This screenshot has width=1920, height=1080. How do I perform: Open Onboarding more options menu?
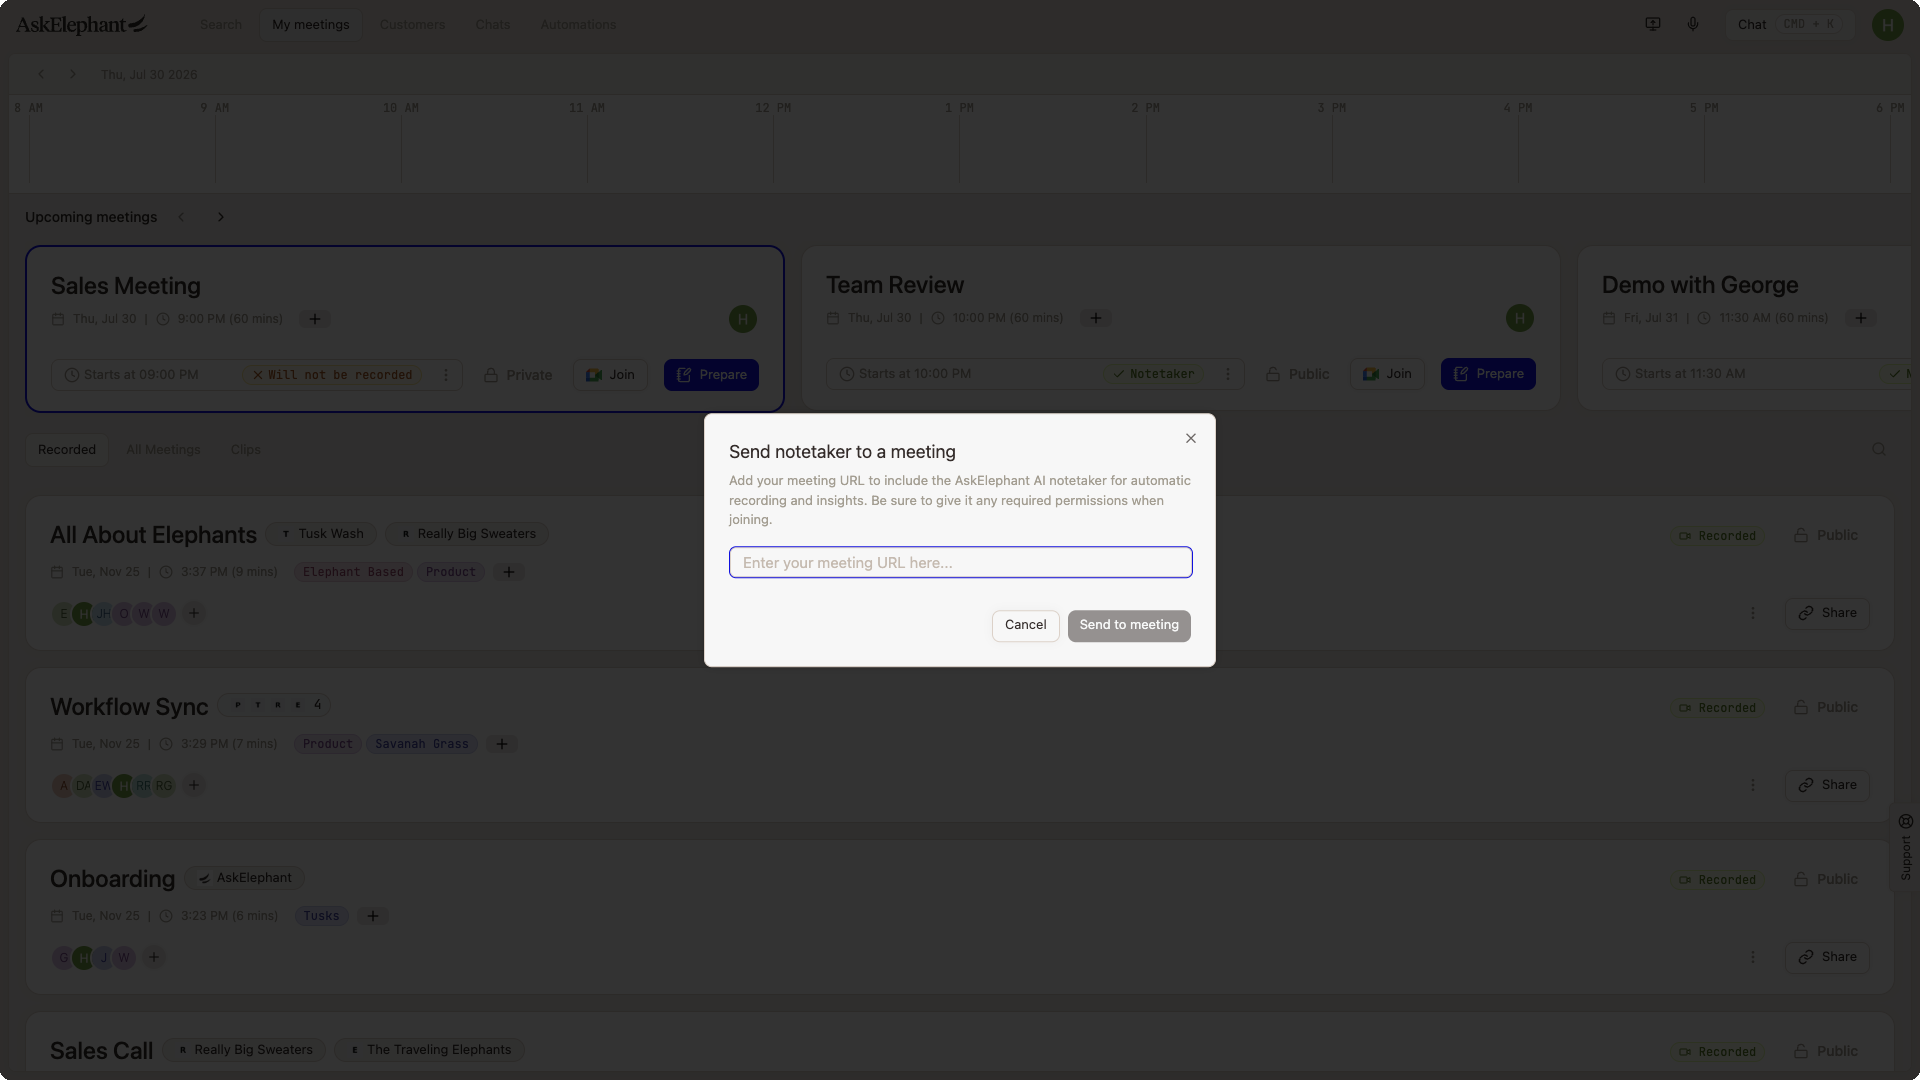1753,957
